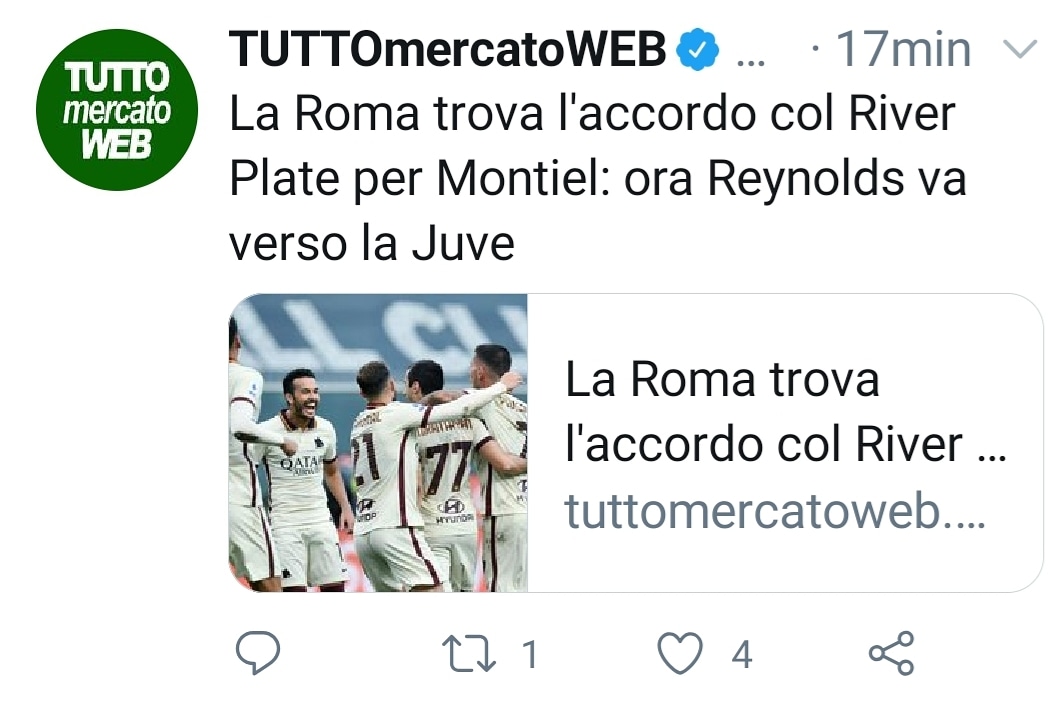Click the link card second title line
Viewport: 1052px width, 704px height.
(x=786, y=444)
